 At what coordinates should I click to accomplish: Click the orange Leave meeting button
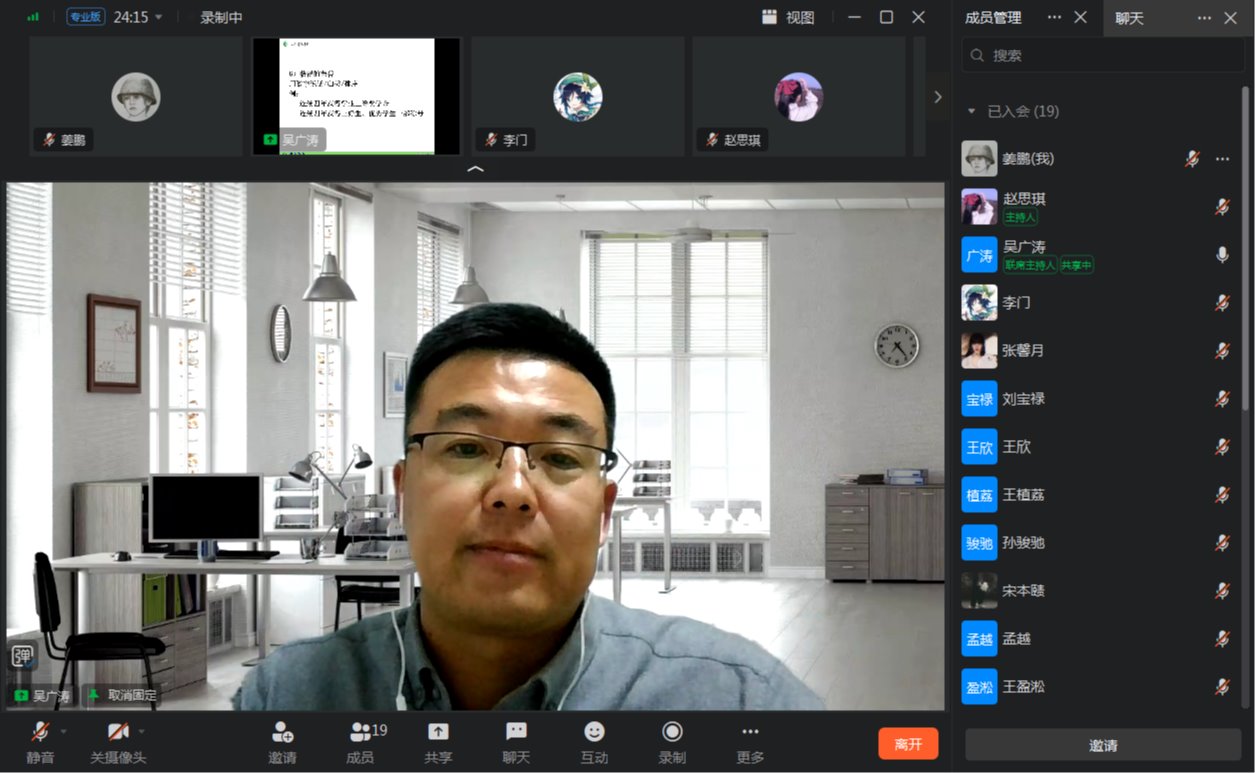pyautogui.click(x=908, y=744)
